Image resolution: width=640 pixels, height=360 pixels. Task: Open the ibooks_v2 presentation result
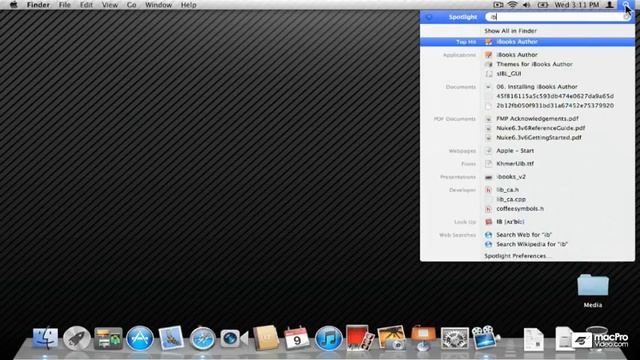527,177
